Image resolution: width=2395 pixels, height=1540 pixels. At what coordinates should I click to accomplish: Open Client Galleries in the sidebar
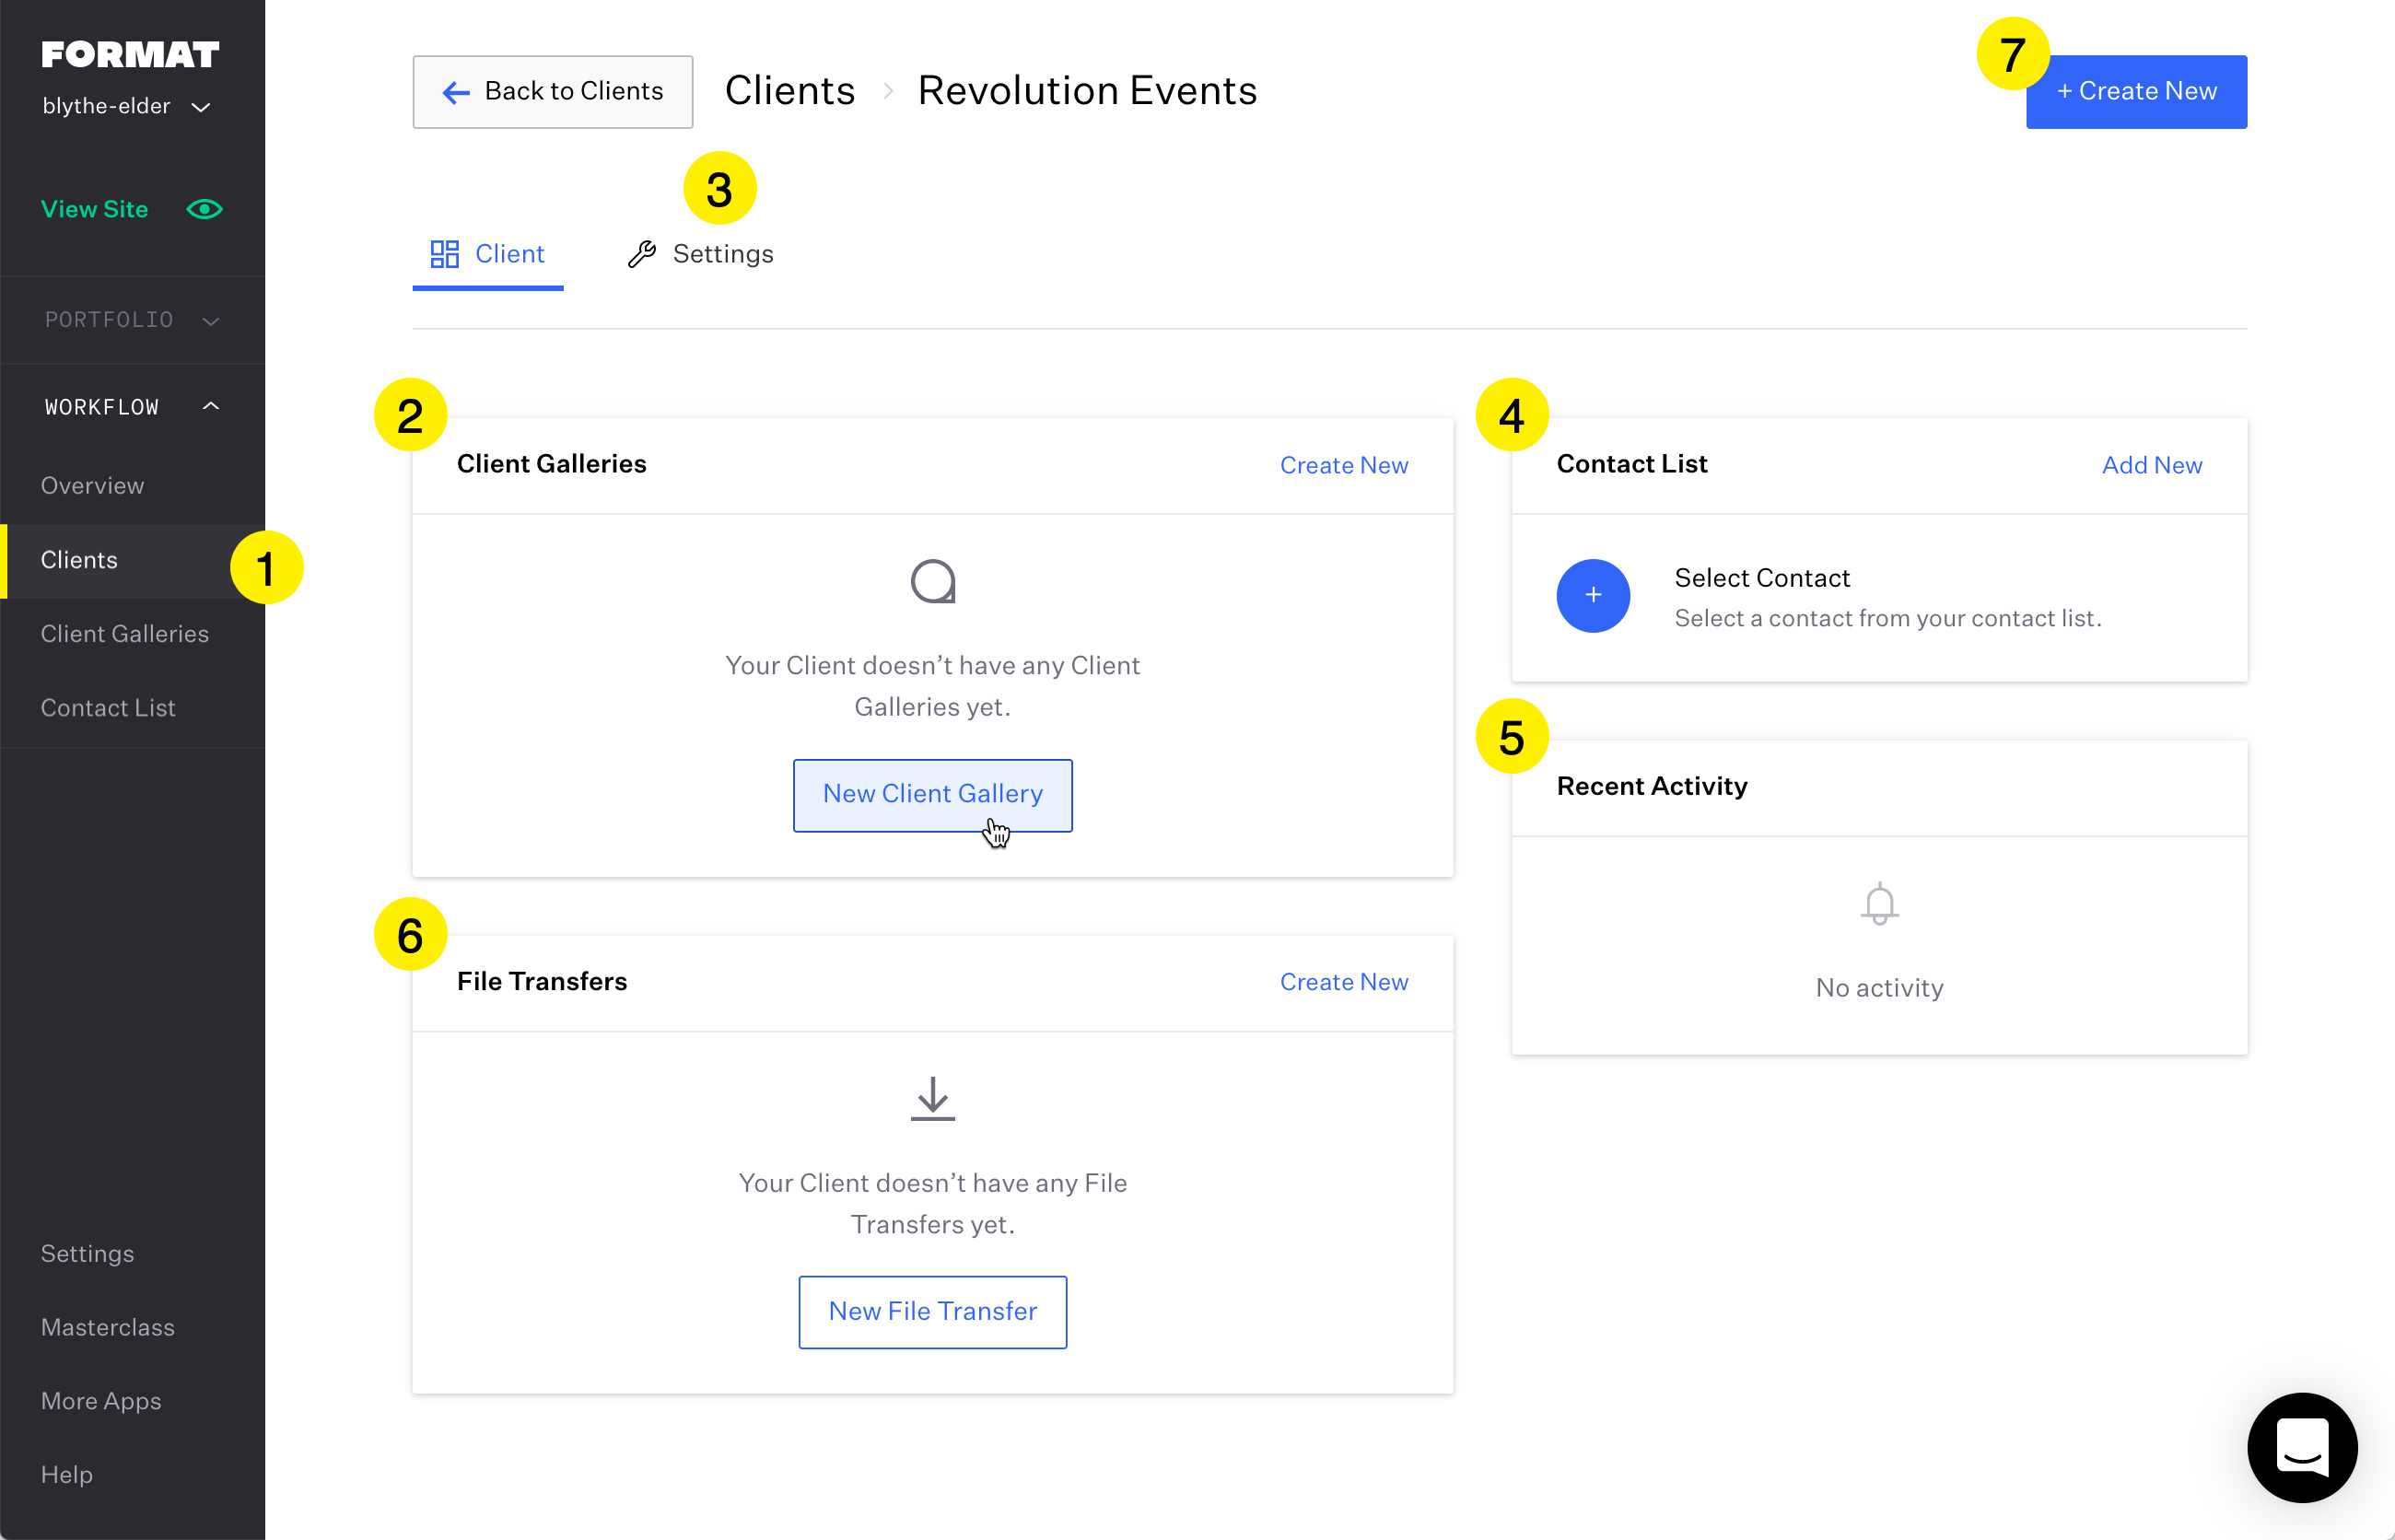point(125,634)
